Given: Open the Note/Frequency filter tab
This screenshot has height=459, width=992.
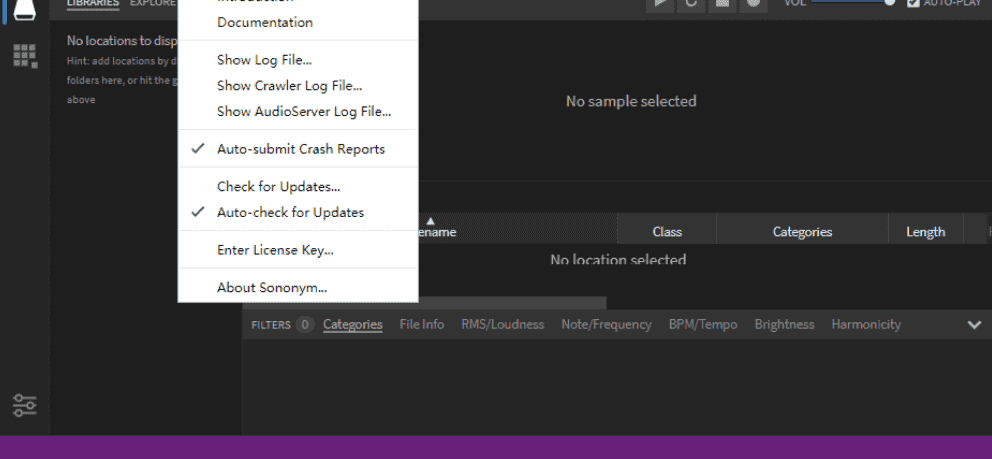Looking at the screenshot, I should (x=606, y=324).
